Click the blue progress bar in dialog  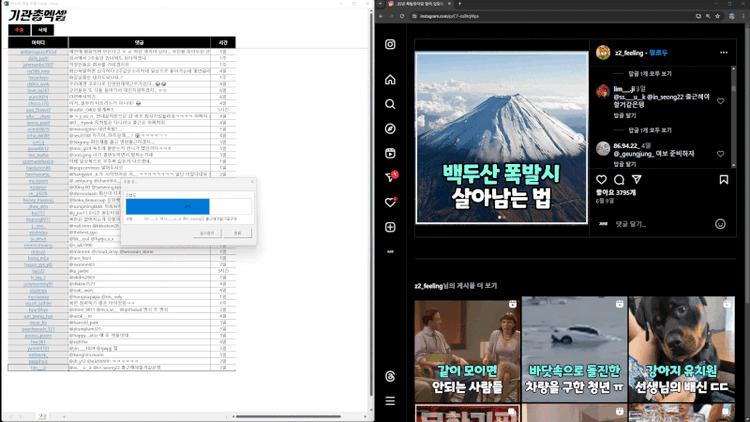coord(167,207)
